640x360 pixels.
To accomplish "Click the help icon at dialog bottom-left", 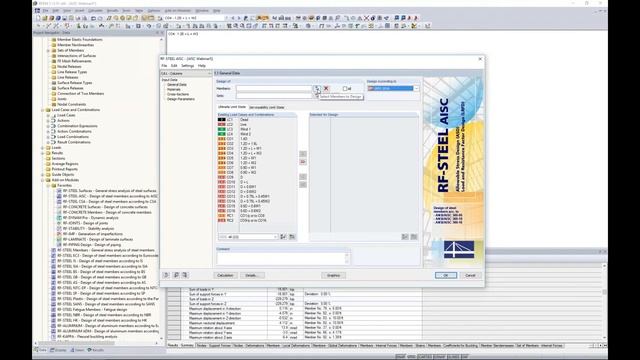I will tap(167, 275).
